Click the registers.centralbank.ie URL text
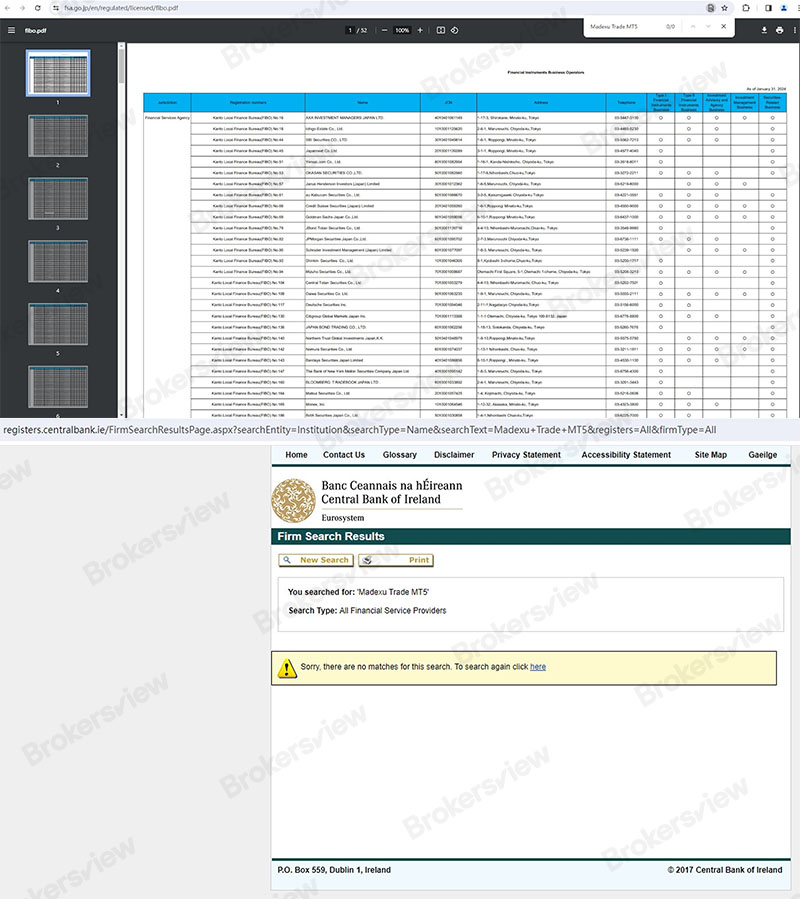Screen dimensions: 800x899 click(360, 430)
